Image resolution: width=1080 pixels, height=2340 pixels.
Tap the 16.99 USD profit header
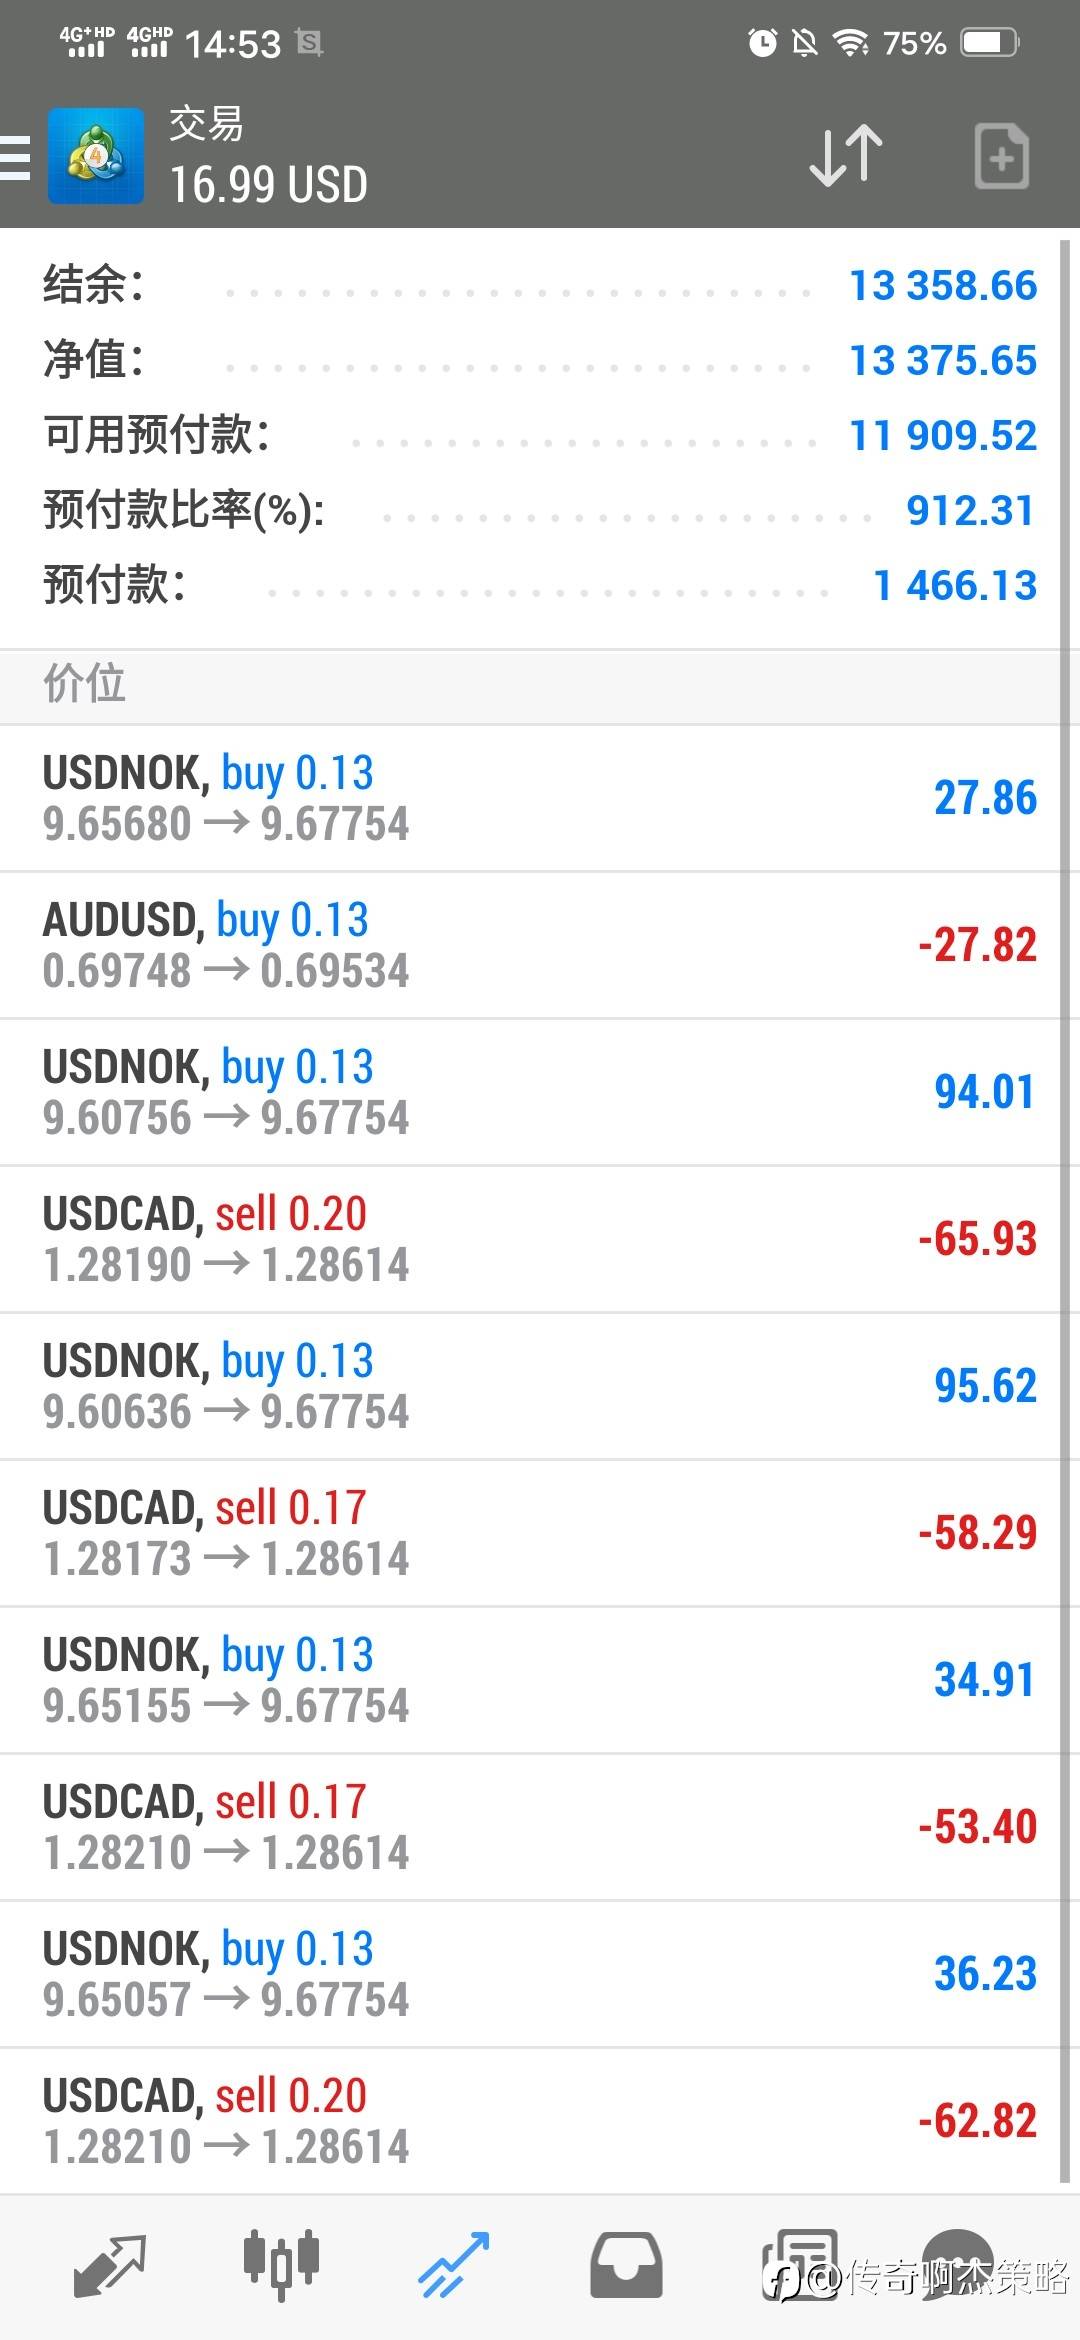tap(268, 185)
